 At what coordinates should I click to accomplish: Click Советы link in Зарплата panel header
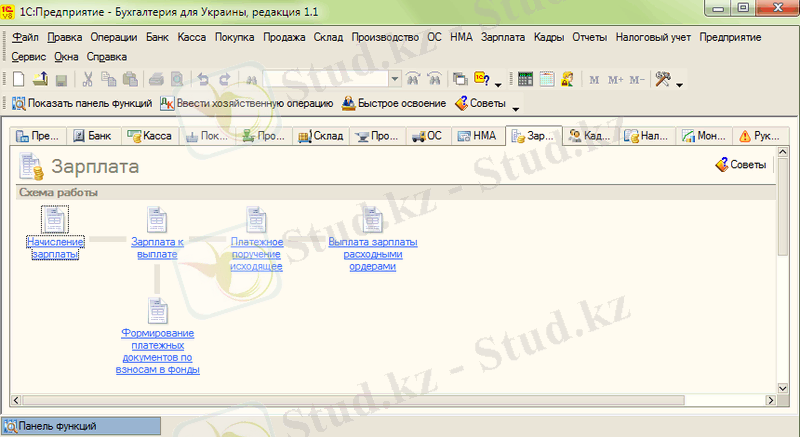pos(741,165)
